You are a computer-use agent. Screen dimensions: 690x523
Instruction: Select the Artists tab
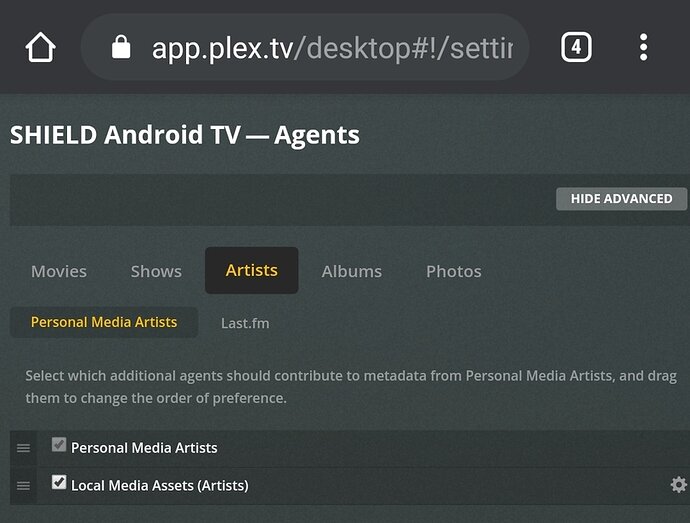coord(252,270)
